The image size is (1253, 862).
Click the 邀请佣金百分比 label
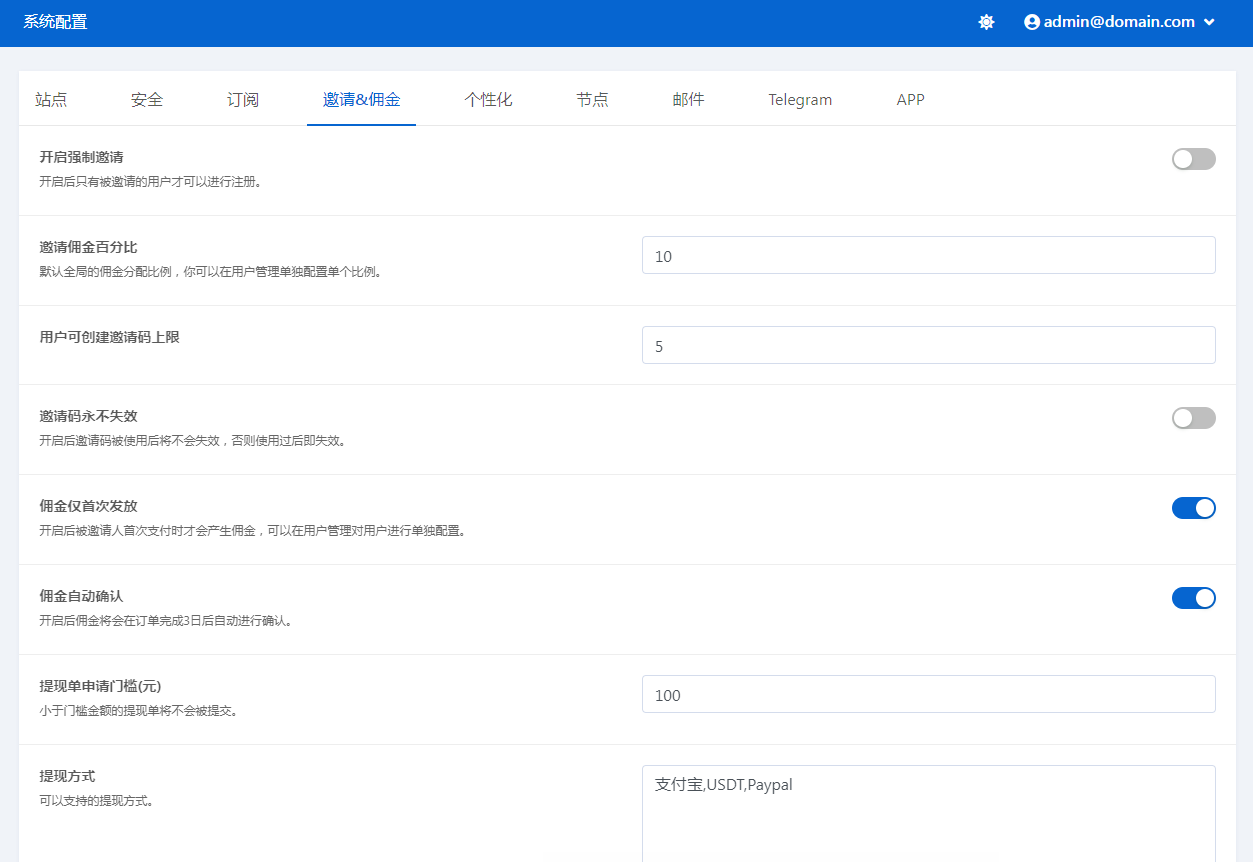(88, 247)
